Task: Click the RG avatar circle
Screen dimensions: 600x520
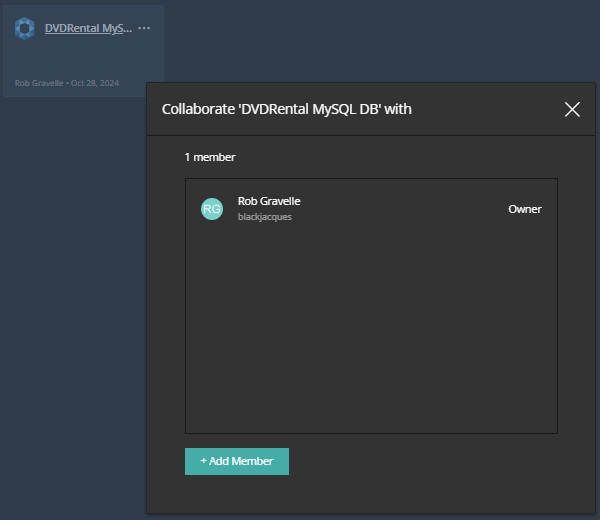Action: coord(212,209)
